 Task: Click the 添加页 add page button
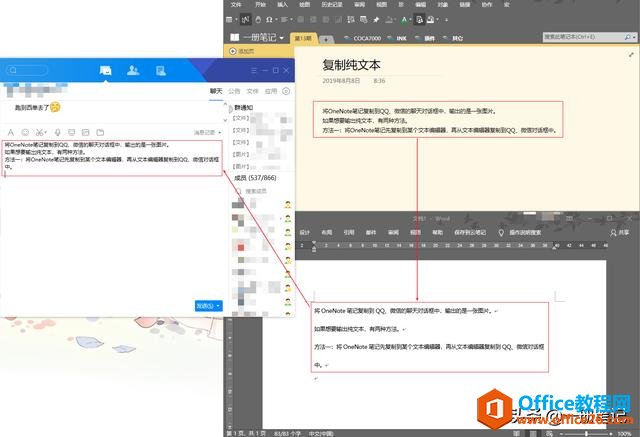242,51
